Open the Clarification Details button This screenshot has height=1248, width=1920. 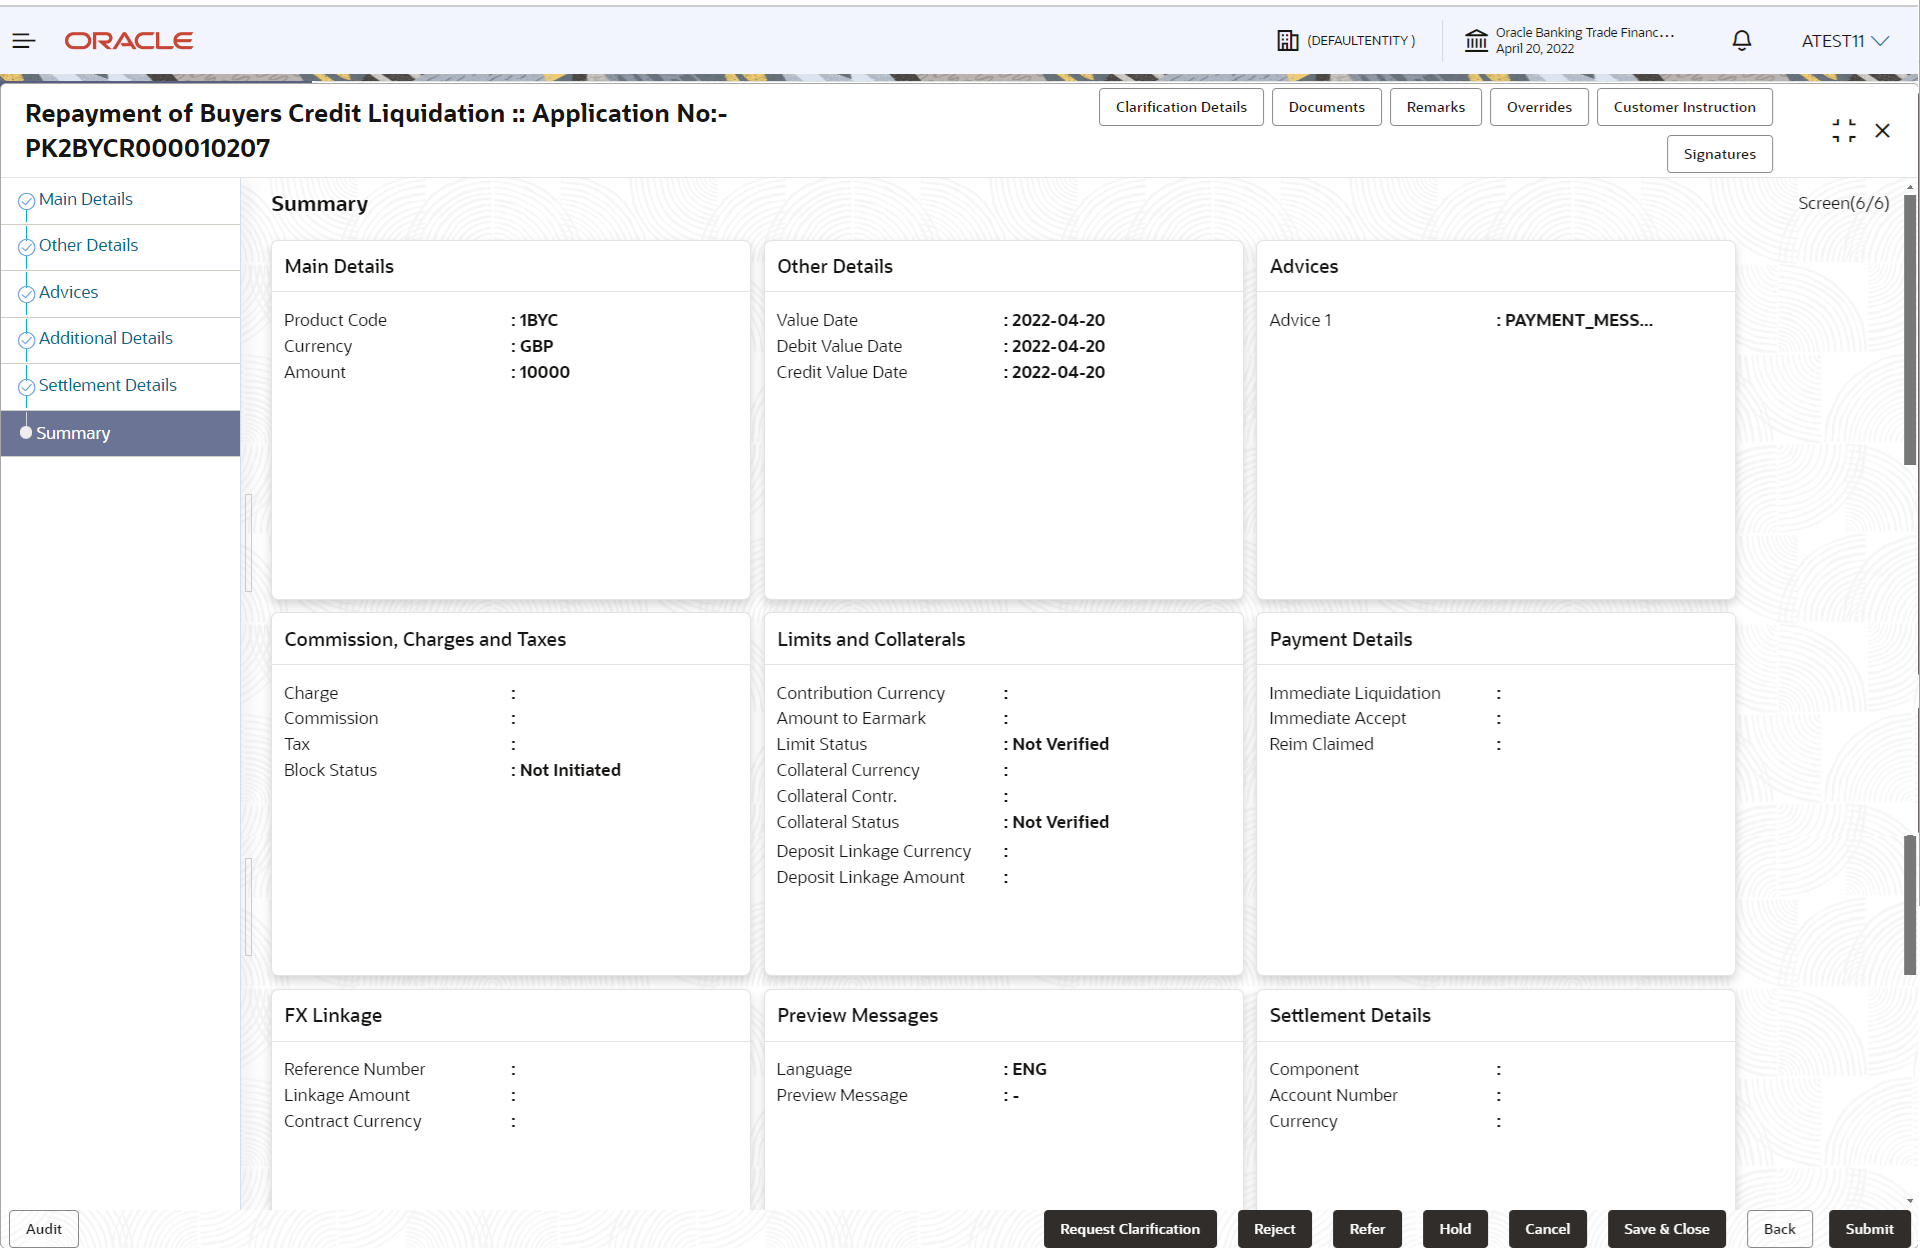click(1180, 107)
